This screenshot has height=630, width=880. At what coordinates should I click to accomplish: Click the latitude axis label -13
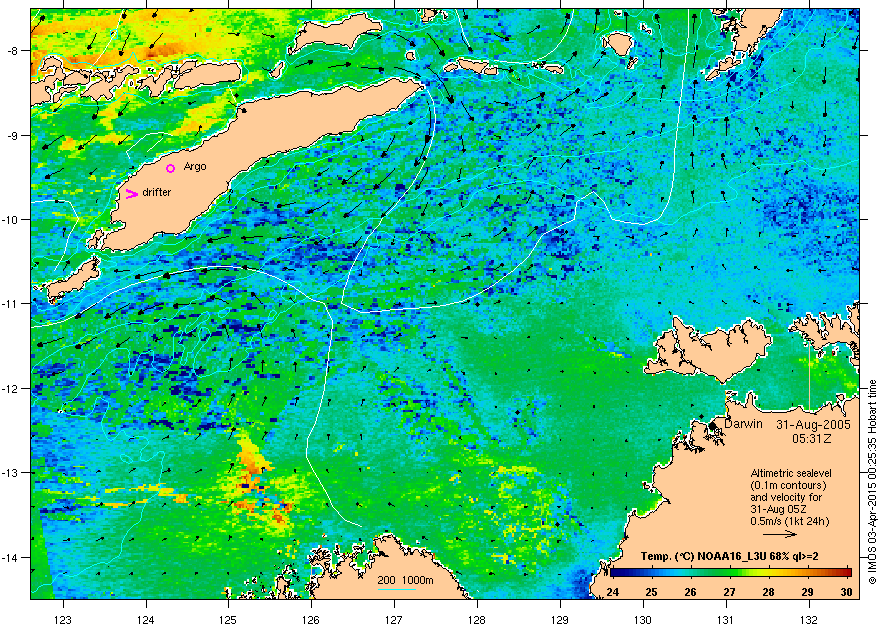point(10,473)
